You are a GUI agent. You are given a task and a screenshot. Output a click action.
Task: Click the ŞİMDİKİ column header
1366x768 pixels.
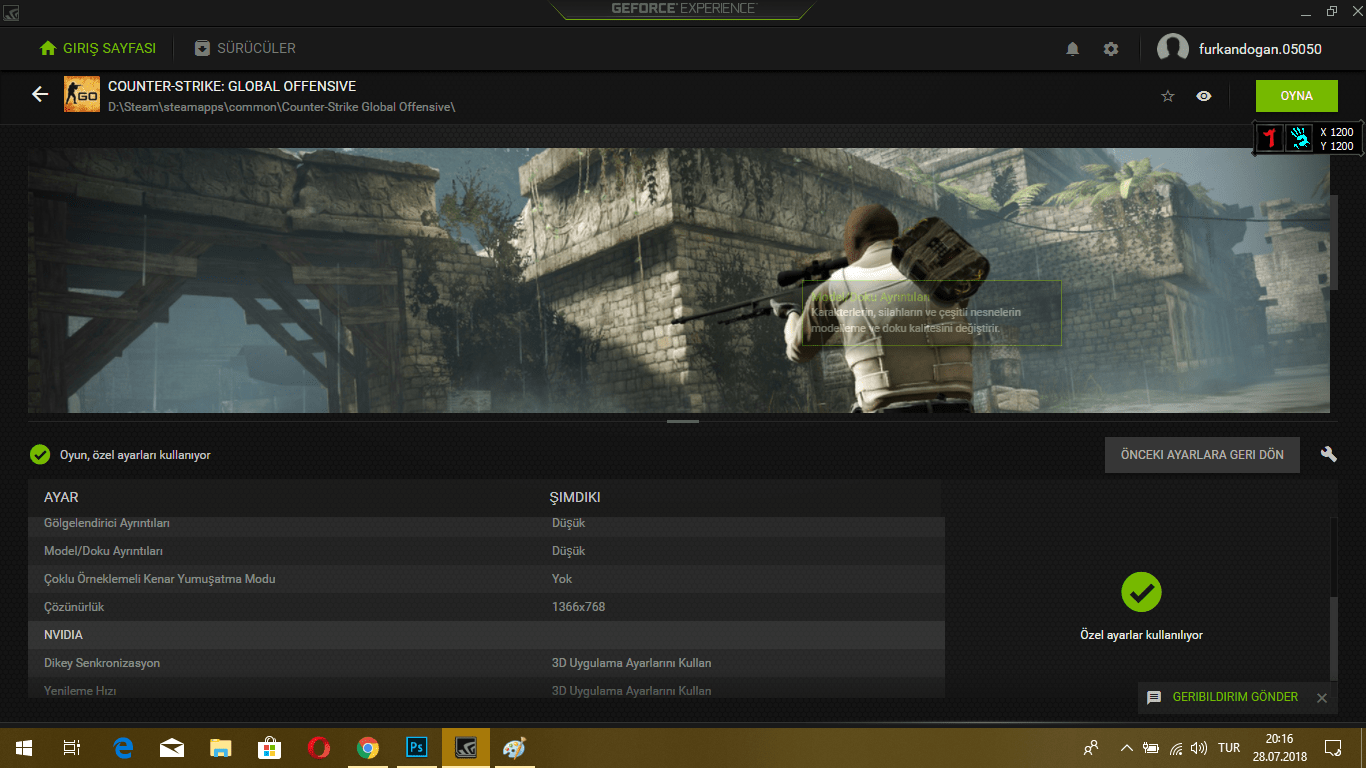point(575,497)
